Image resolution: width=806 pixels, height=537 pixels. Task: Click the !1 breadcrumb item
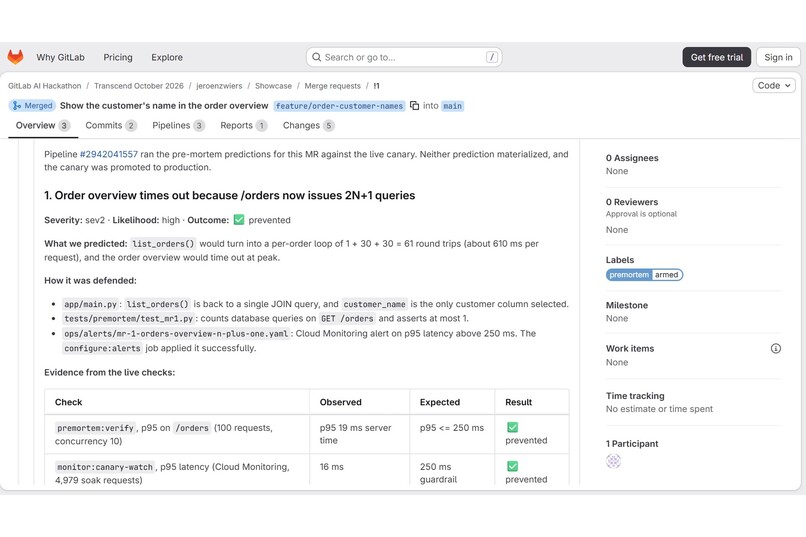tap(376, 86)
